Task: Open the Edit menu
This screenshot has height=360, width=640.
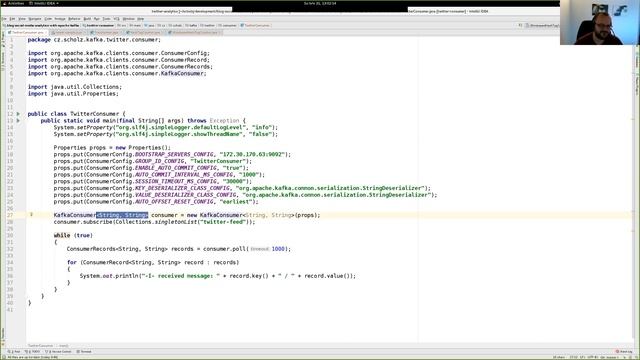Action: click(12, 19)
